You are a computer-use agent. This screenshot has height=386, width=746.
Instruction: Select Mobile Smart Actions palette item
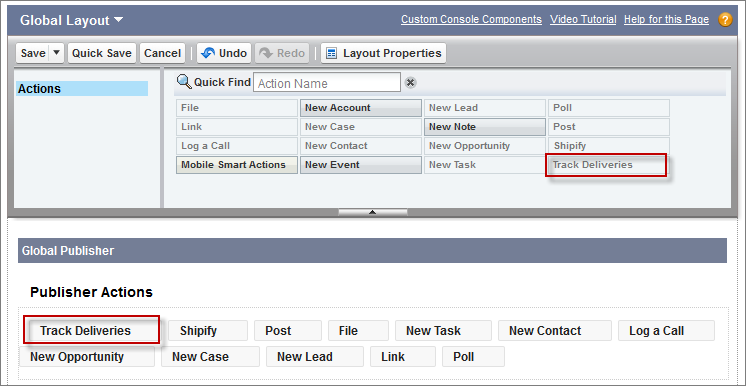237,165
